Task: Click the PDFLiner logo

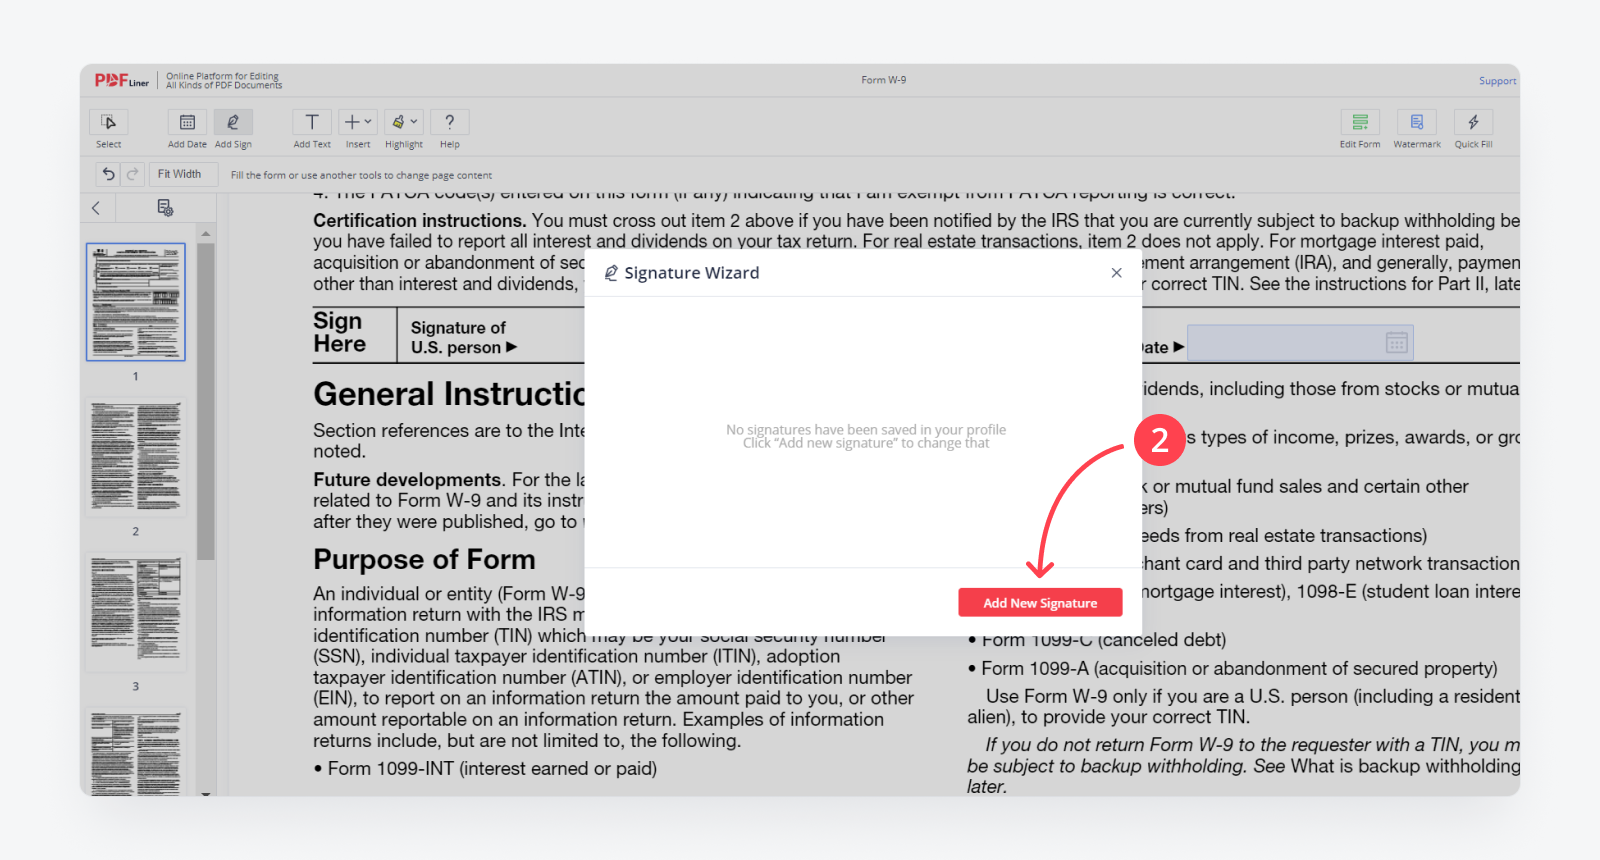Action: click(122, 81)
